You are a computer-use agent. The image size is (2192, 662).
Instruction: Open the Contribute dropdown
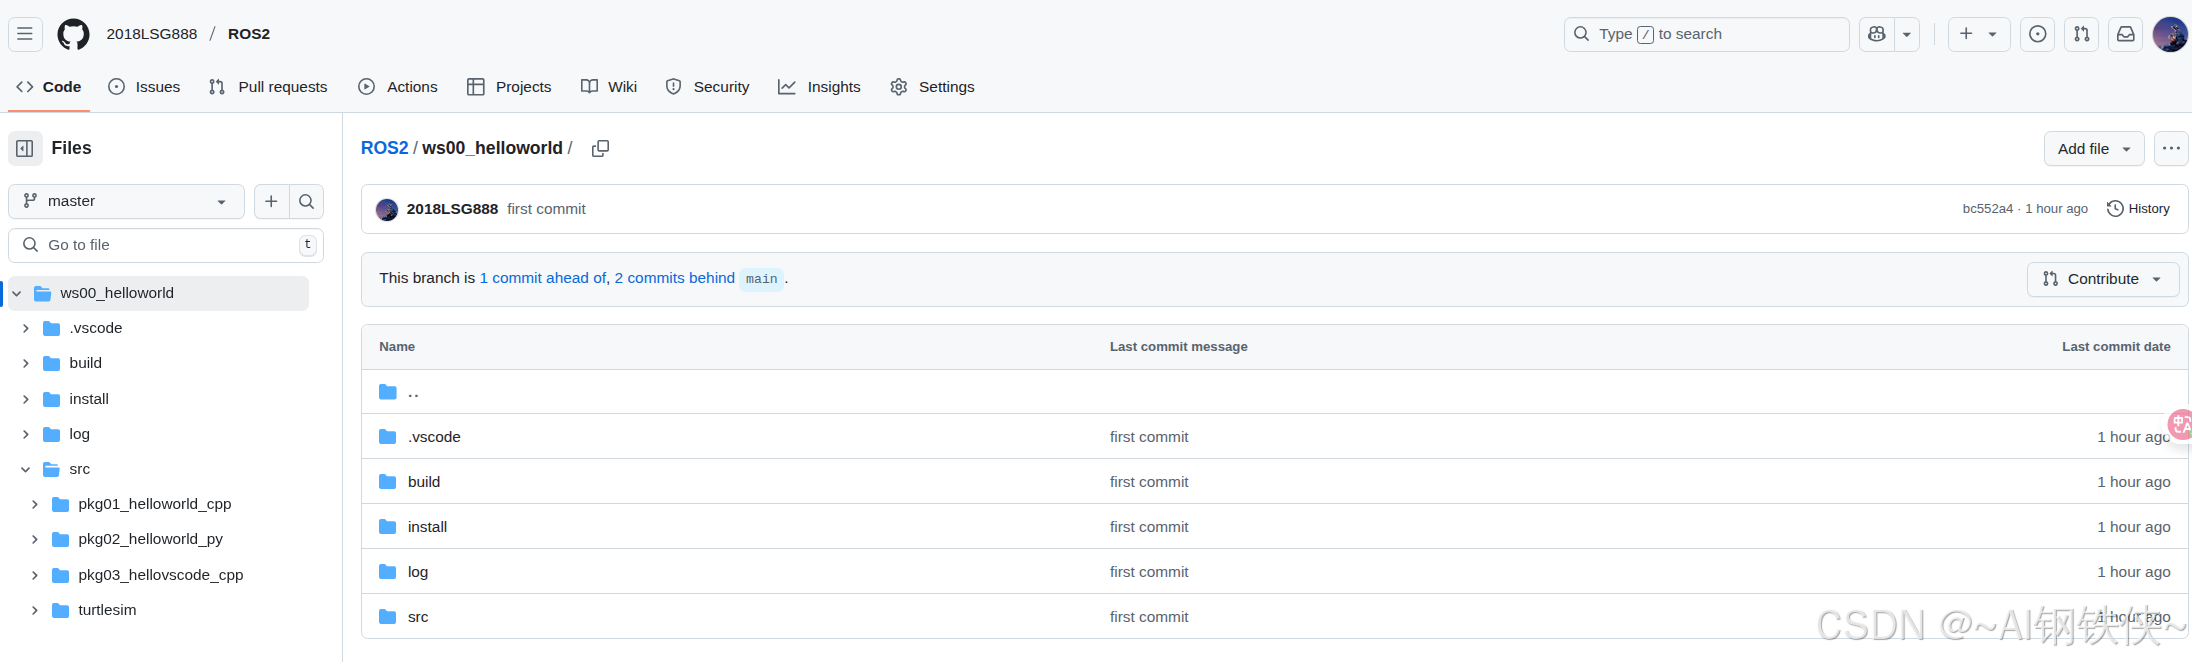[2102, 279]
